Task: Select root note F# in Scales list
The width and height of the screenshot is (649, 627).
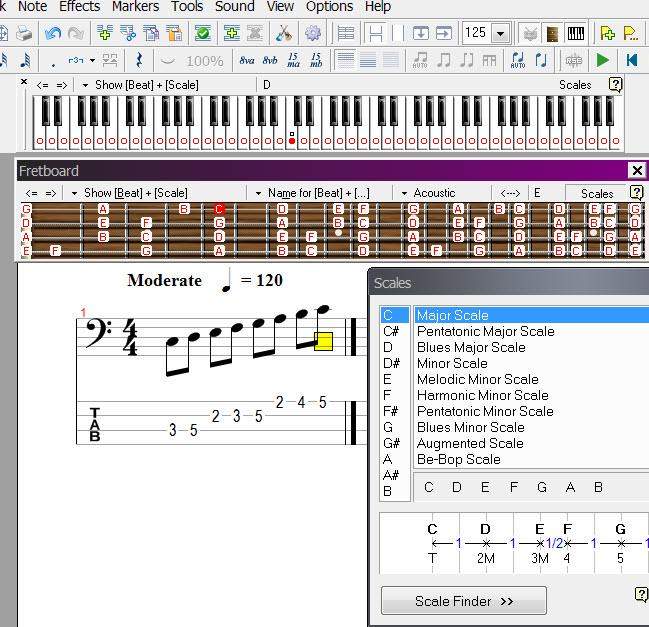Action: click(389, 411)
